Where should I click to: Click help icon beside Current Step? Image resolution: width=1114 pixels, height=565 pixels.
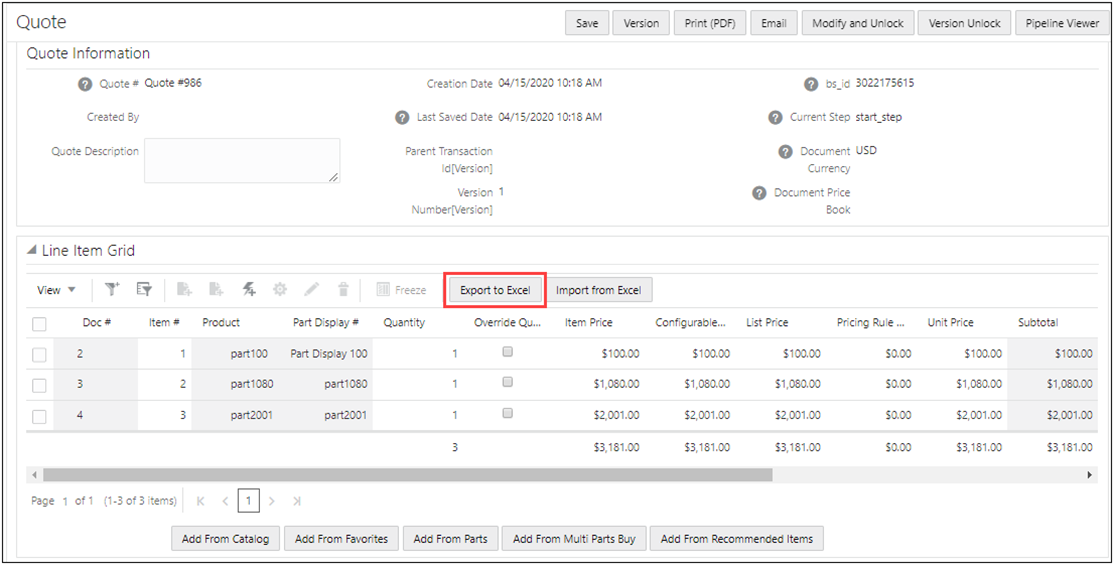pos(775,118)
